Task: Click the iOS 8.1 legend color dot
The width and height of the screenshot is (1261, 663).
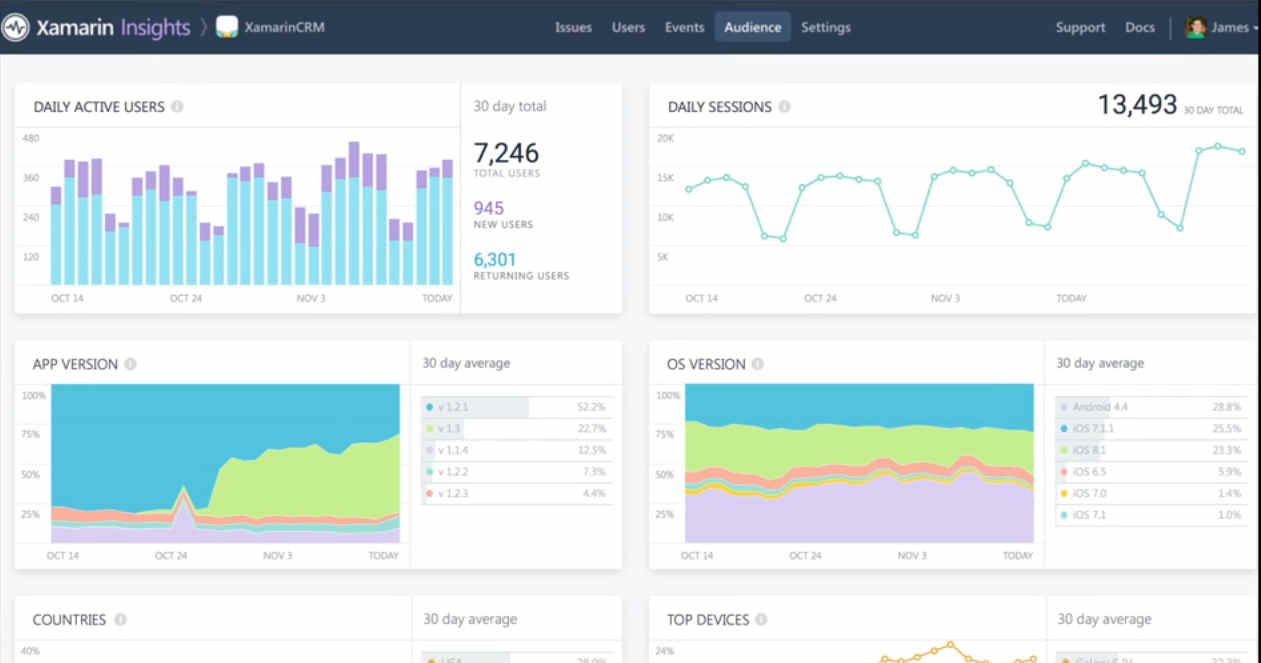Action: (x=1063, y=450)
